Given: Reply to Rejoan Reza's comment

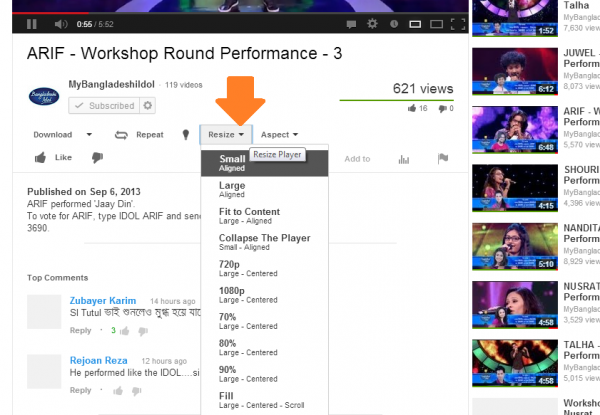Looking at the screenshot, I should [80, 390].
